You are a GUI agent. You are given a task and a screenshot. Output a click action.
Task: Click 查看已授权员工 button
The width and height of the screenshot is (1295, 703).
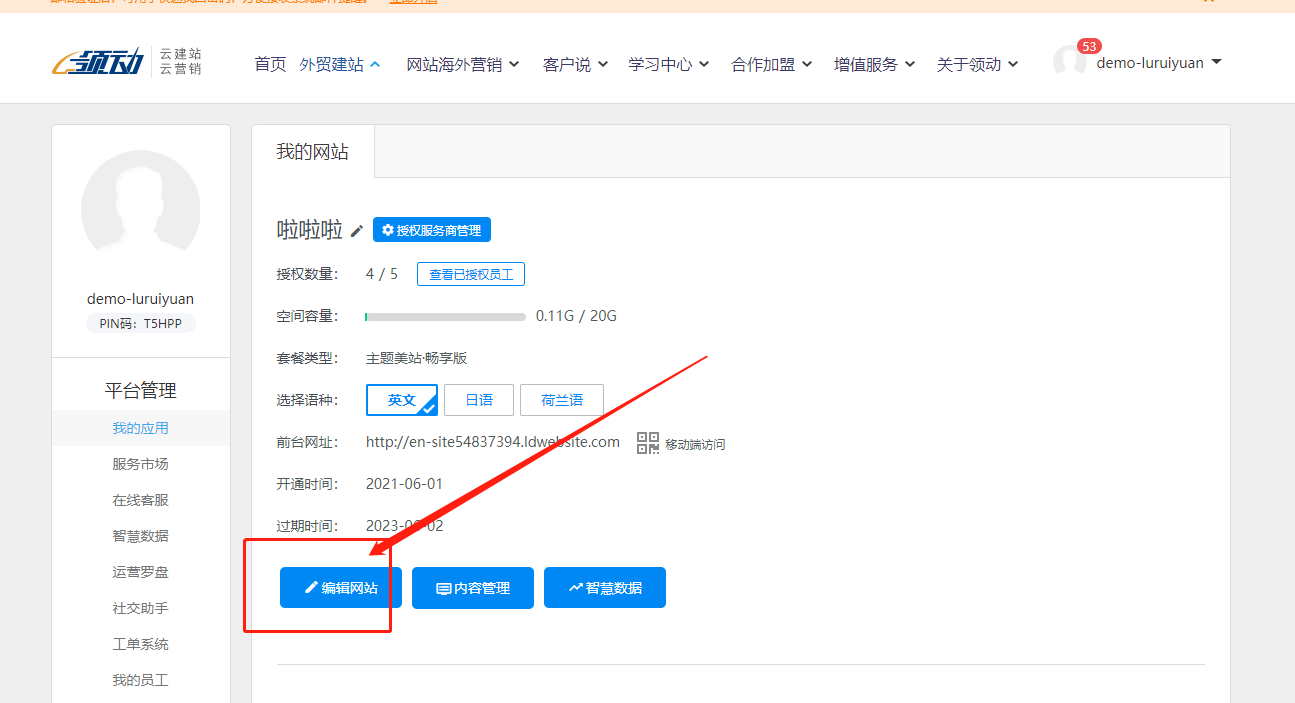coord(471,274)
